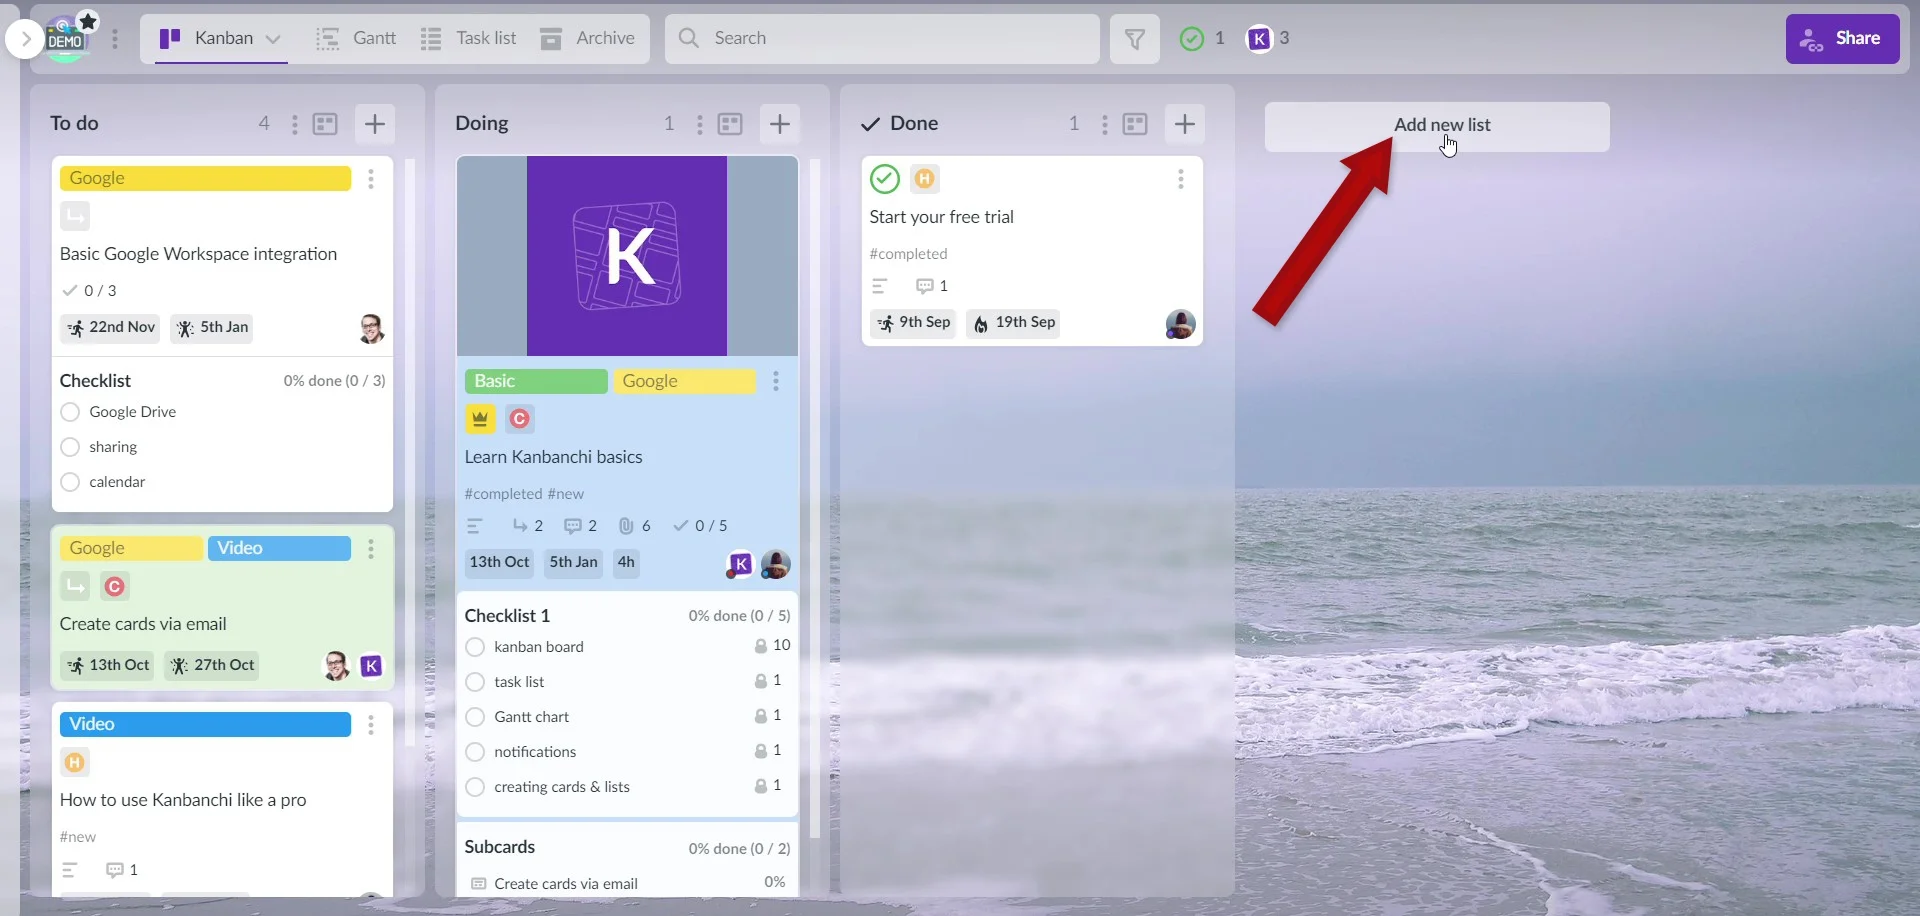Image resolution: width=1920 pixels, height=916 pixels.
Task: Open Doing list options menu
Action: [699, 124]
